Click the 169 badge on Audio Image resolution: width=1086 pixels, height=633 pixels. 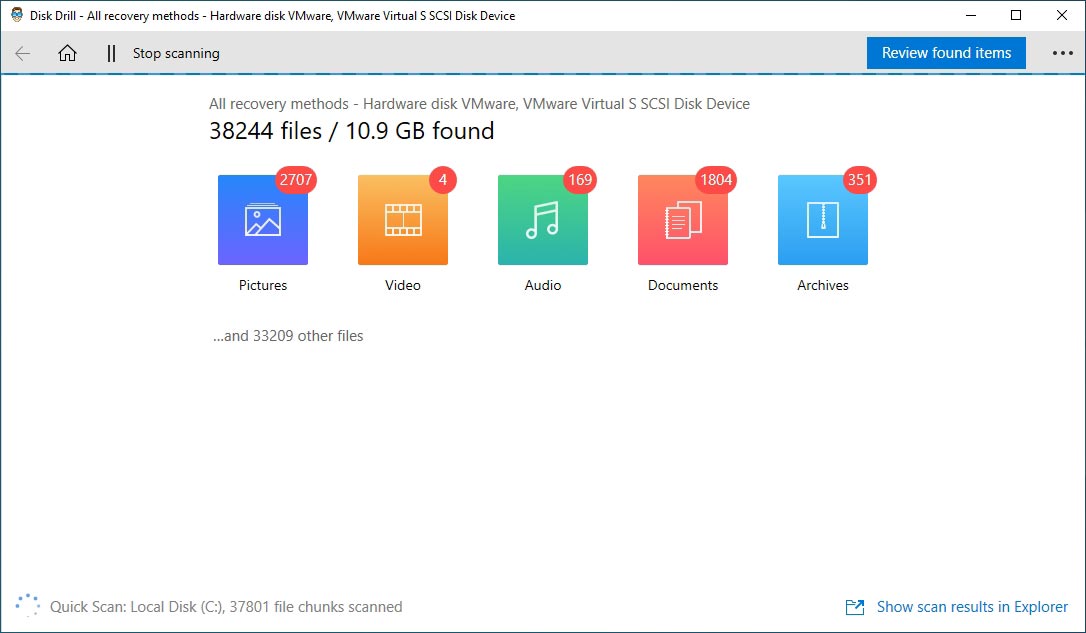(580, 180)
